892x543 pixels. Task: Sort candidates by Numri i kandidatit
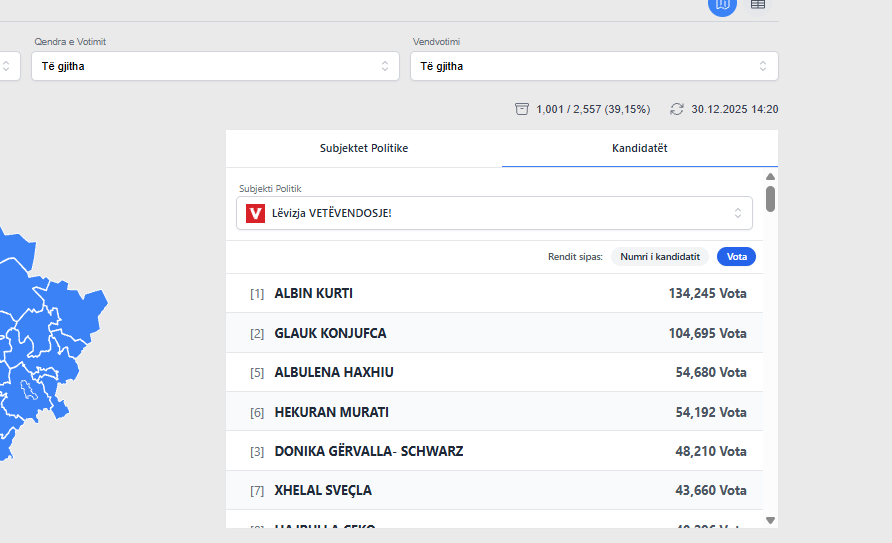pos(659,257)
